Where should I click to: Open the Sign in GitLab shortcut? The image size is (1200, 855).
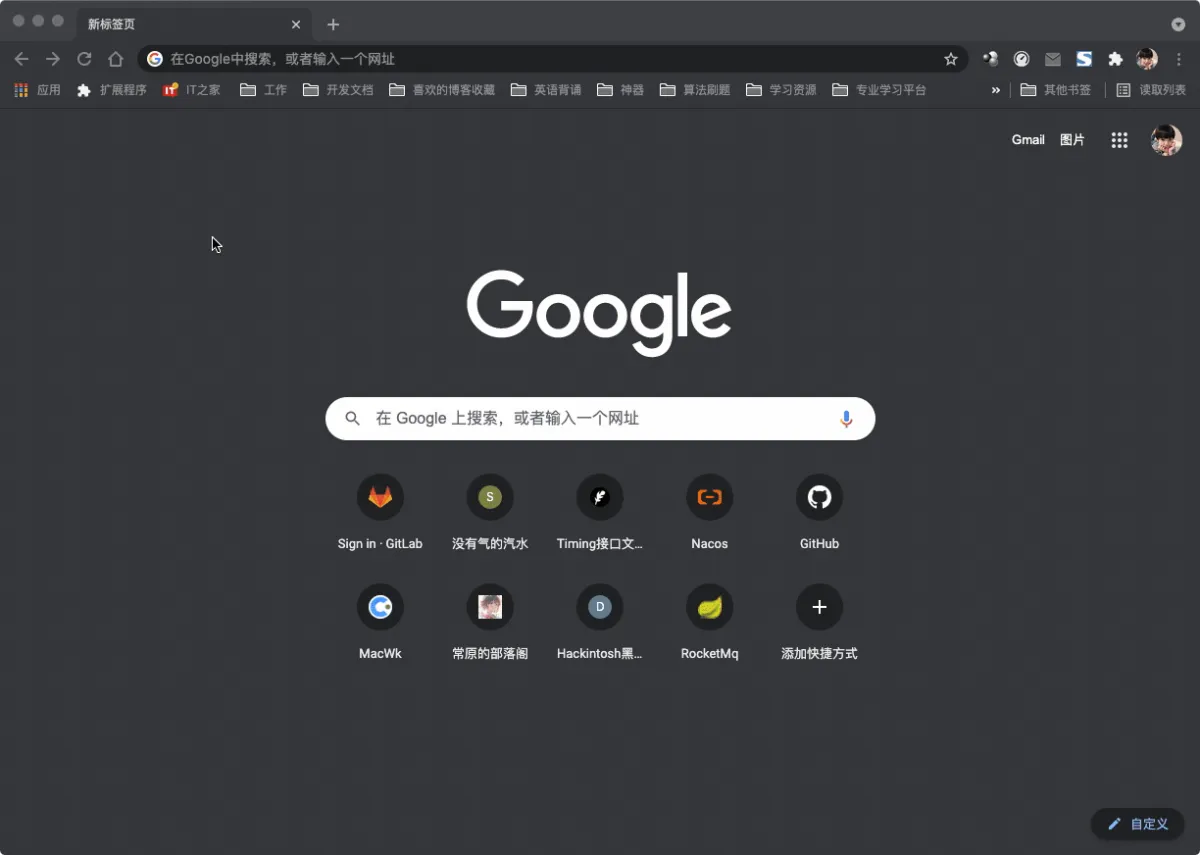click(380, 497)
